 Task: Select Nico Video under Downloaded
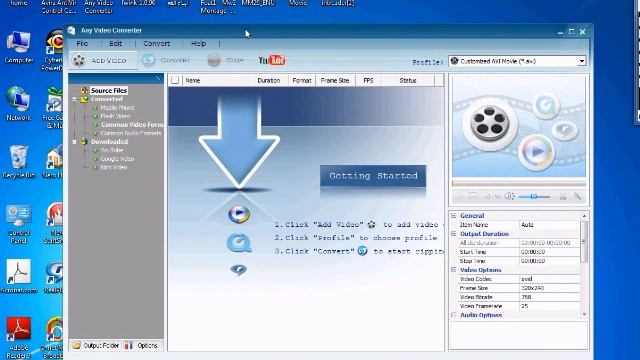coord(114,167)
